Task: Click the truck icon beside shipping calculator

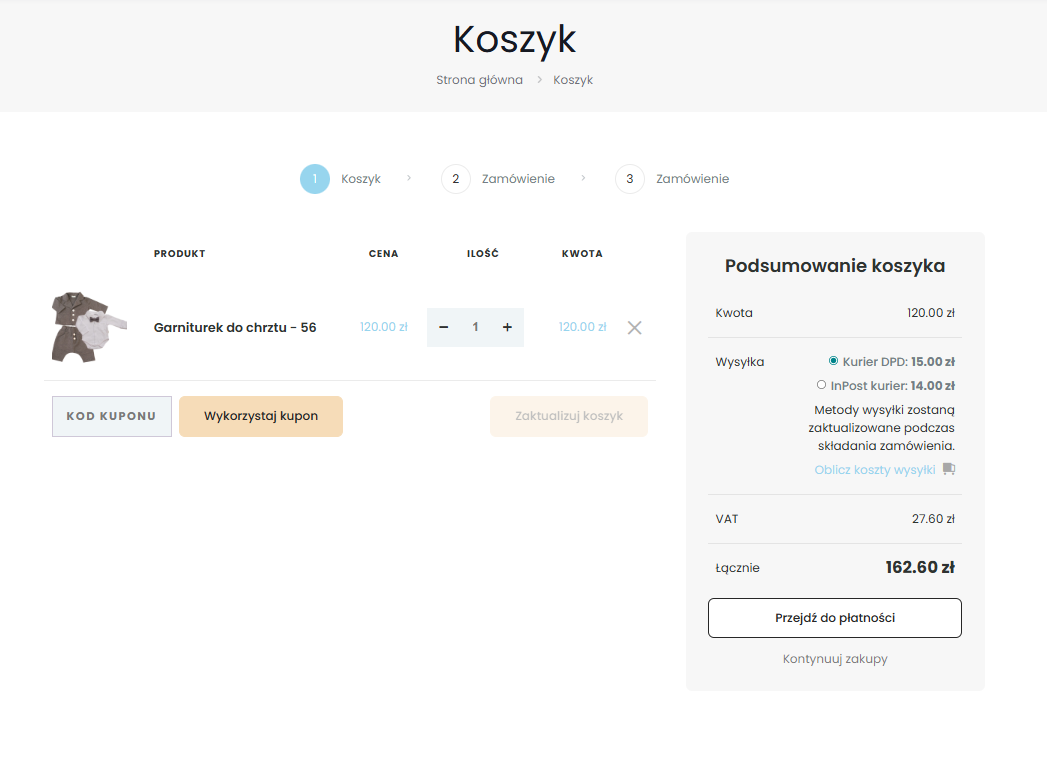Action: (x=949, y=469)
